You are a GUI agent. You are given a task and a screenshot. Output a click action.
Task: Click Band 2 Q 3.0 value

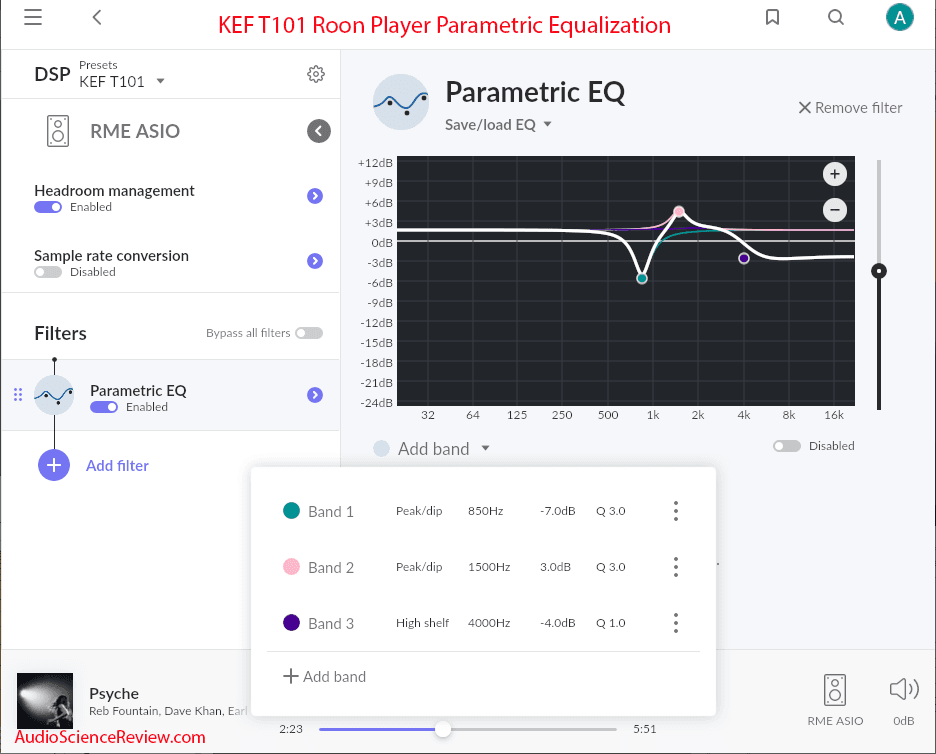point(611,567)
